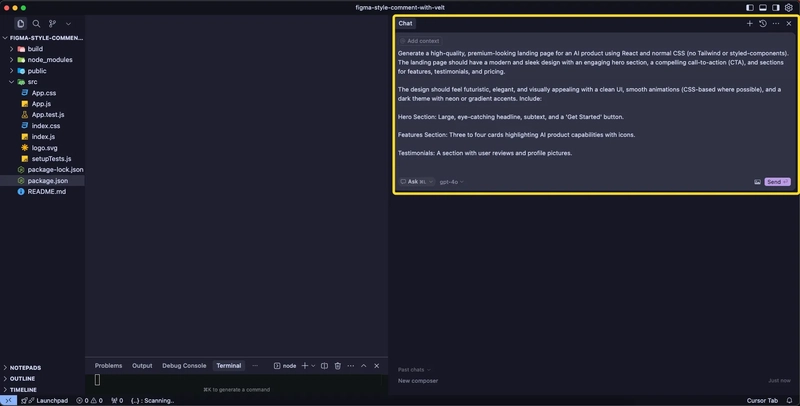The width and height of the screenshot is (800, 406).
Task: Open App.test.js in the file tree
Action: coord(48,115)
